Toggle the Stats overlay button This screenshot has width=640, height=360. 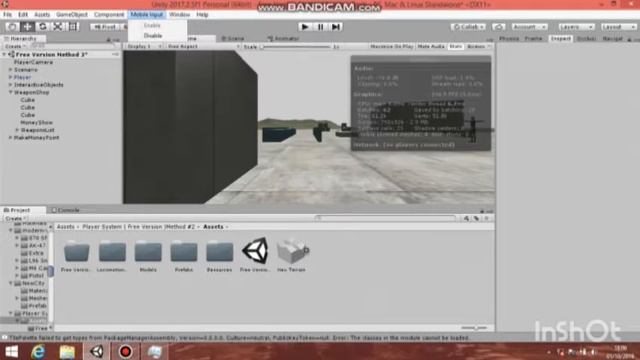tap(456, 47)
